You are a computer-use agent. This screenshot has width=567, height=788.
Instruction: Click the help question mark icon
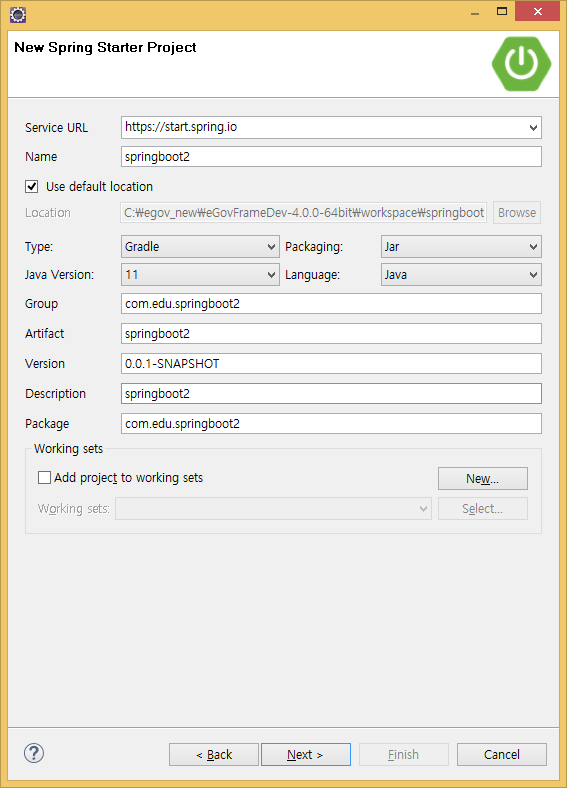point(34,753)
